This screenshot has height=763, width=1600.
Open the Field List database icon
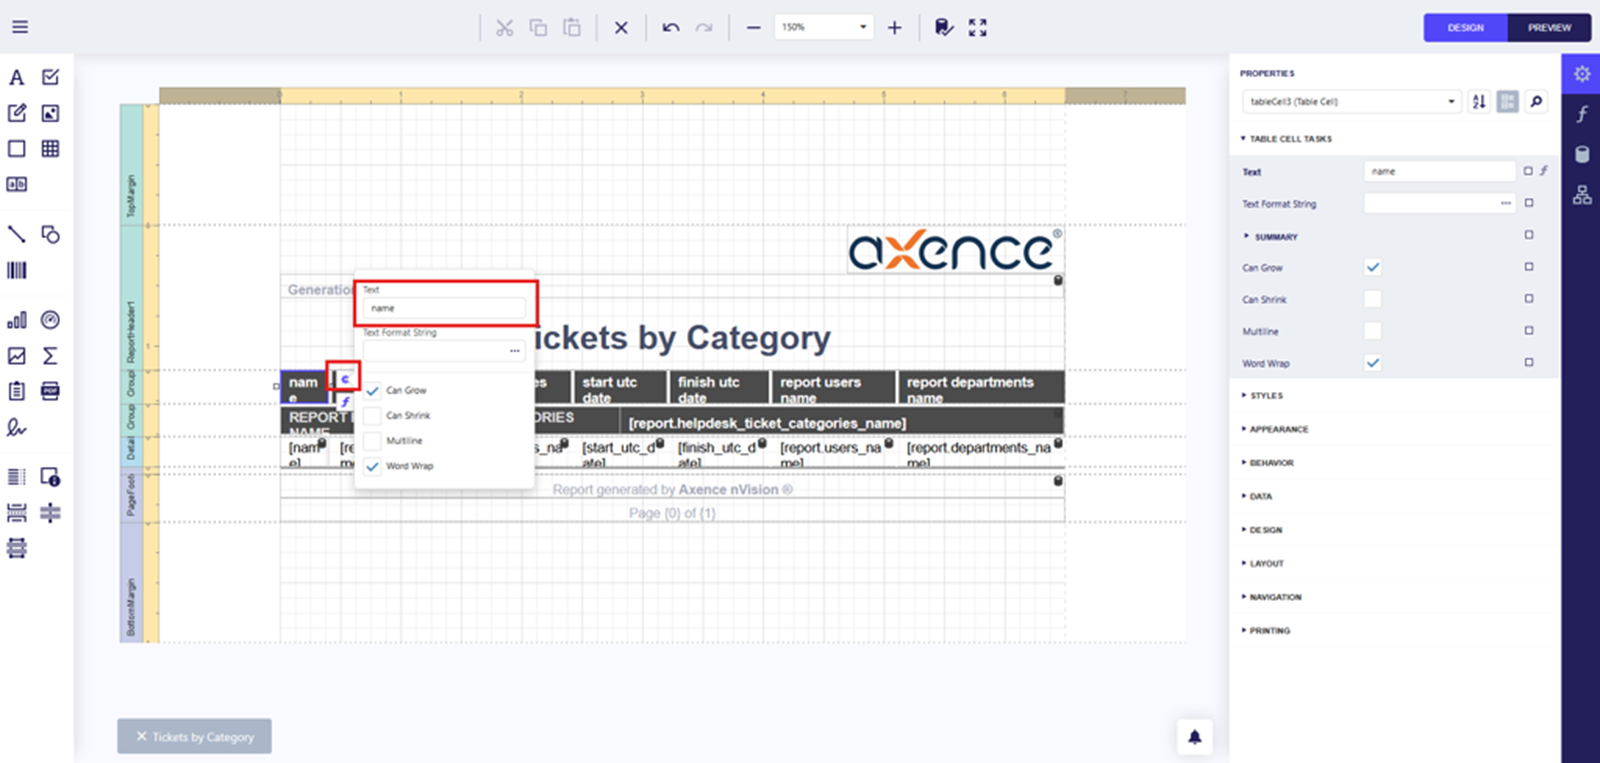1581,154
